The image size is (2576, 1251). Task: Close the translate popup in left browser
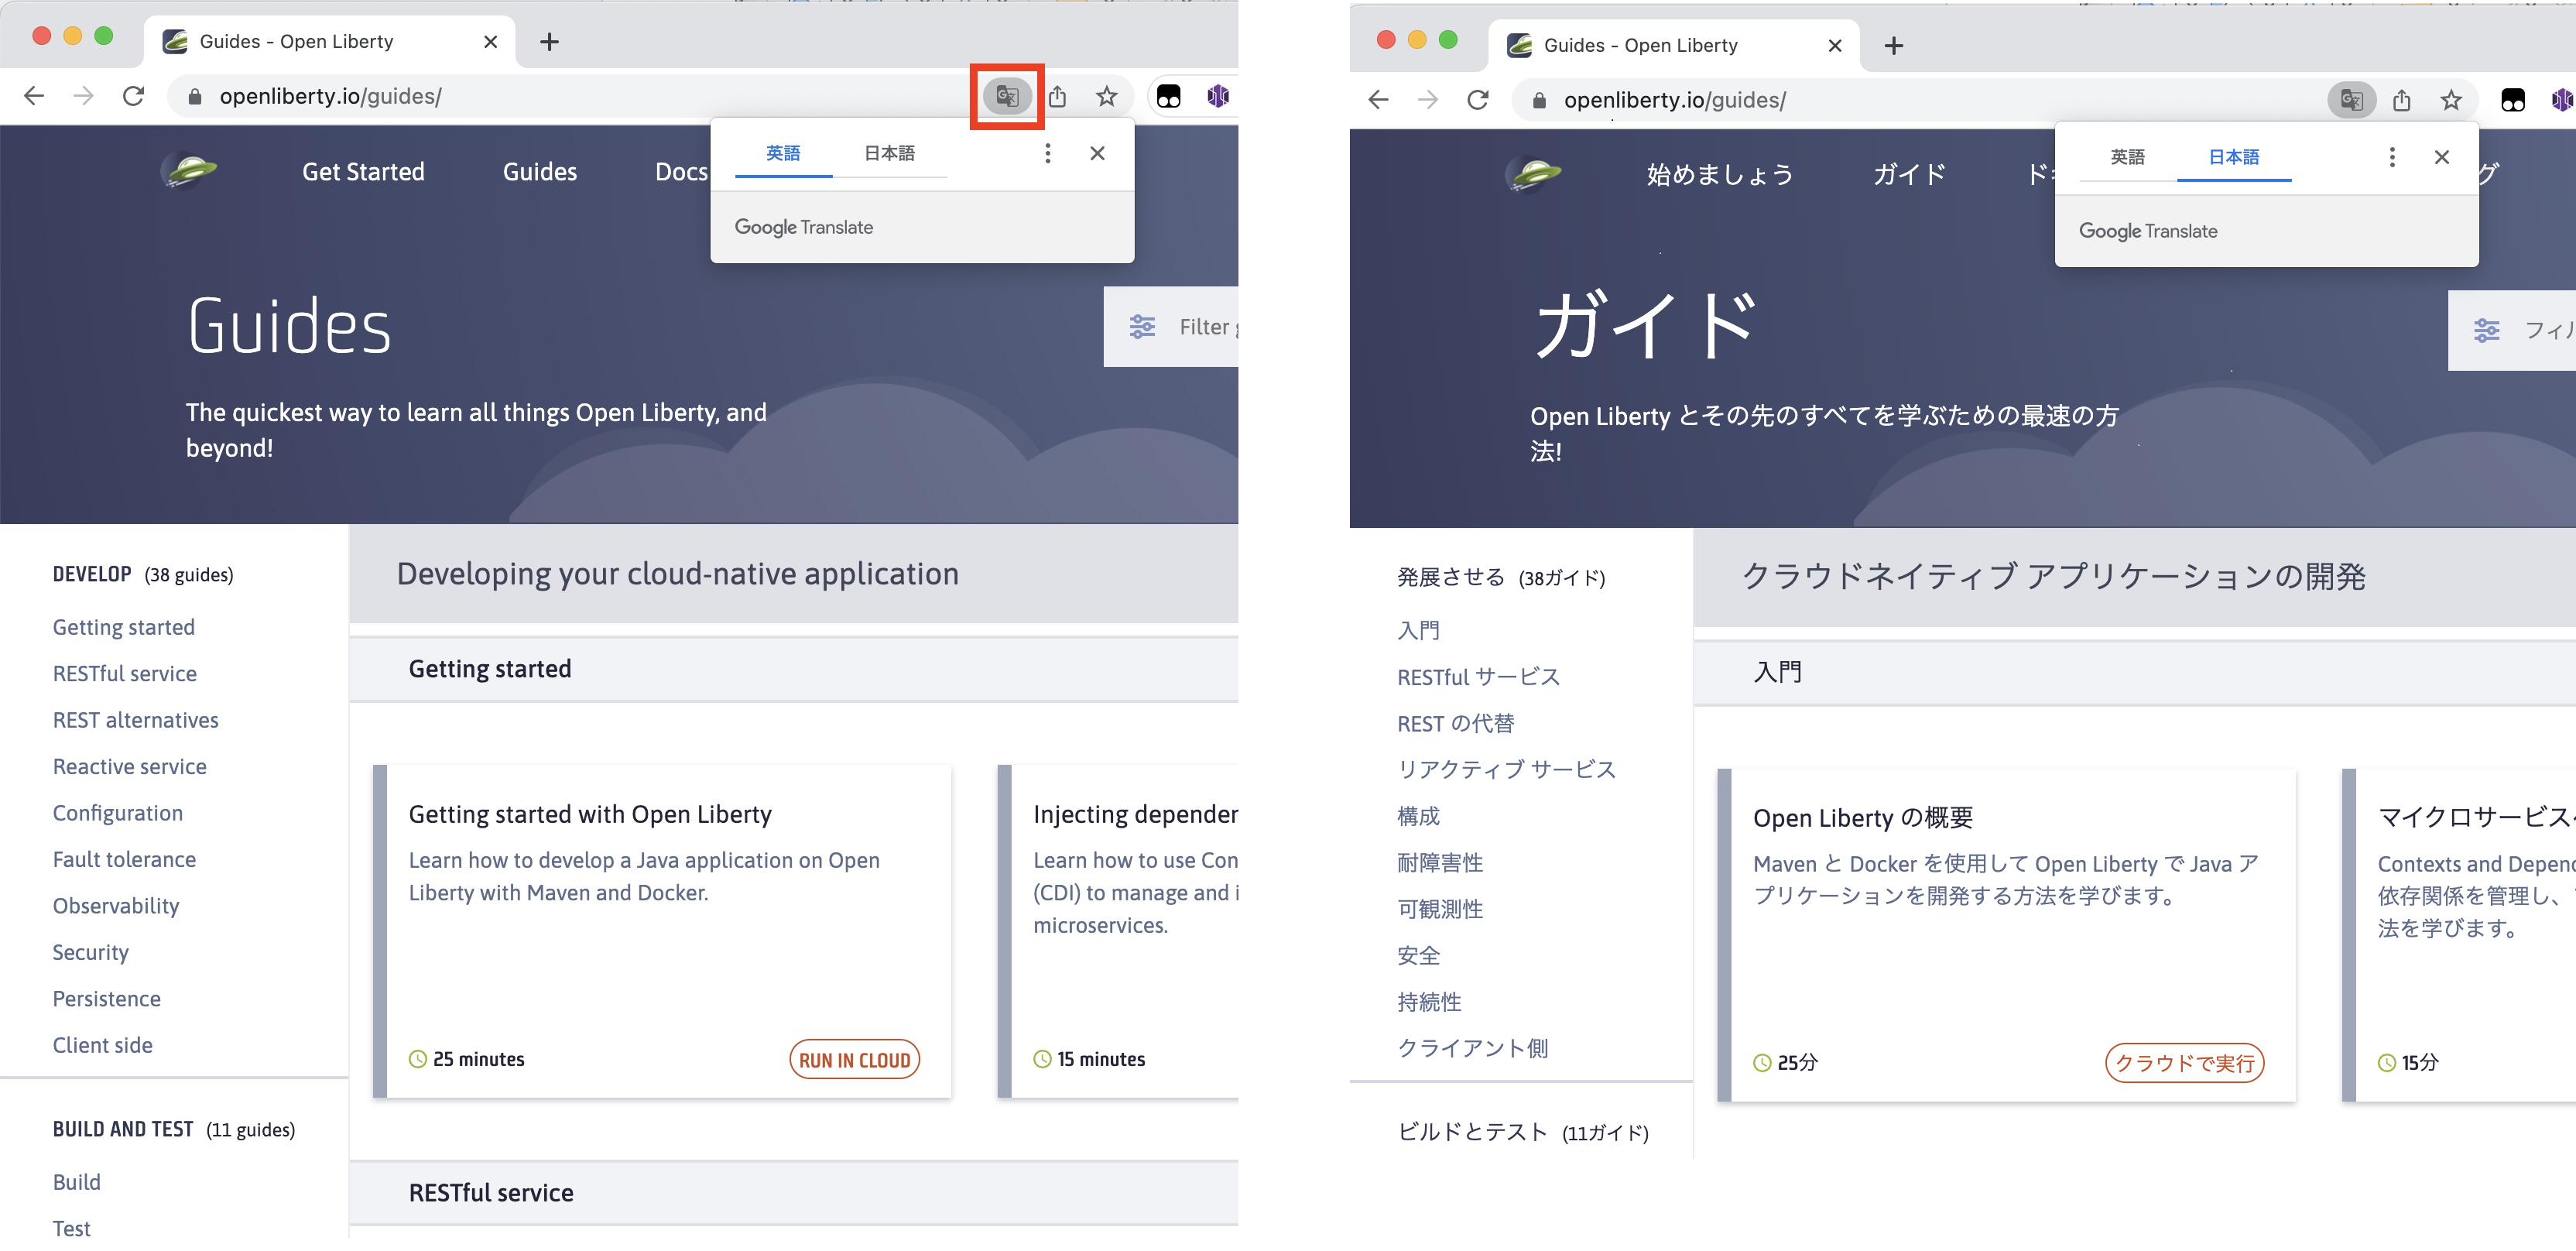pos(1097,153)
